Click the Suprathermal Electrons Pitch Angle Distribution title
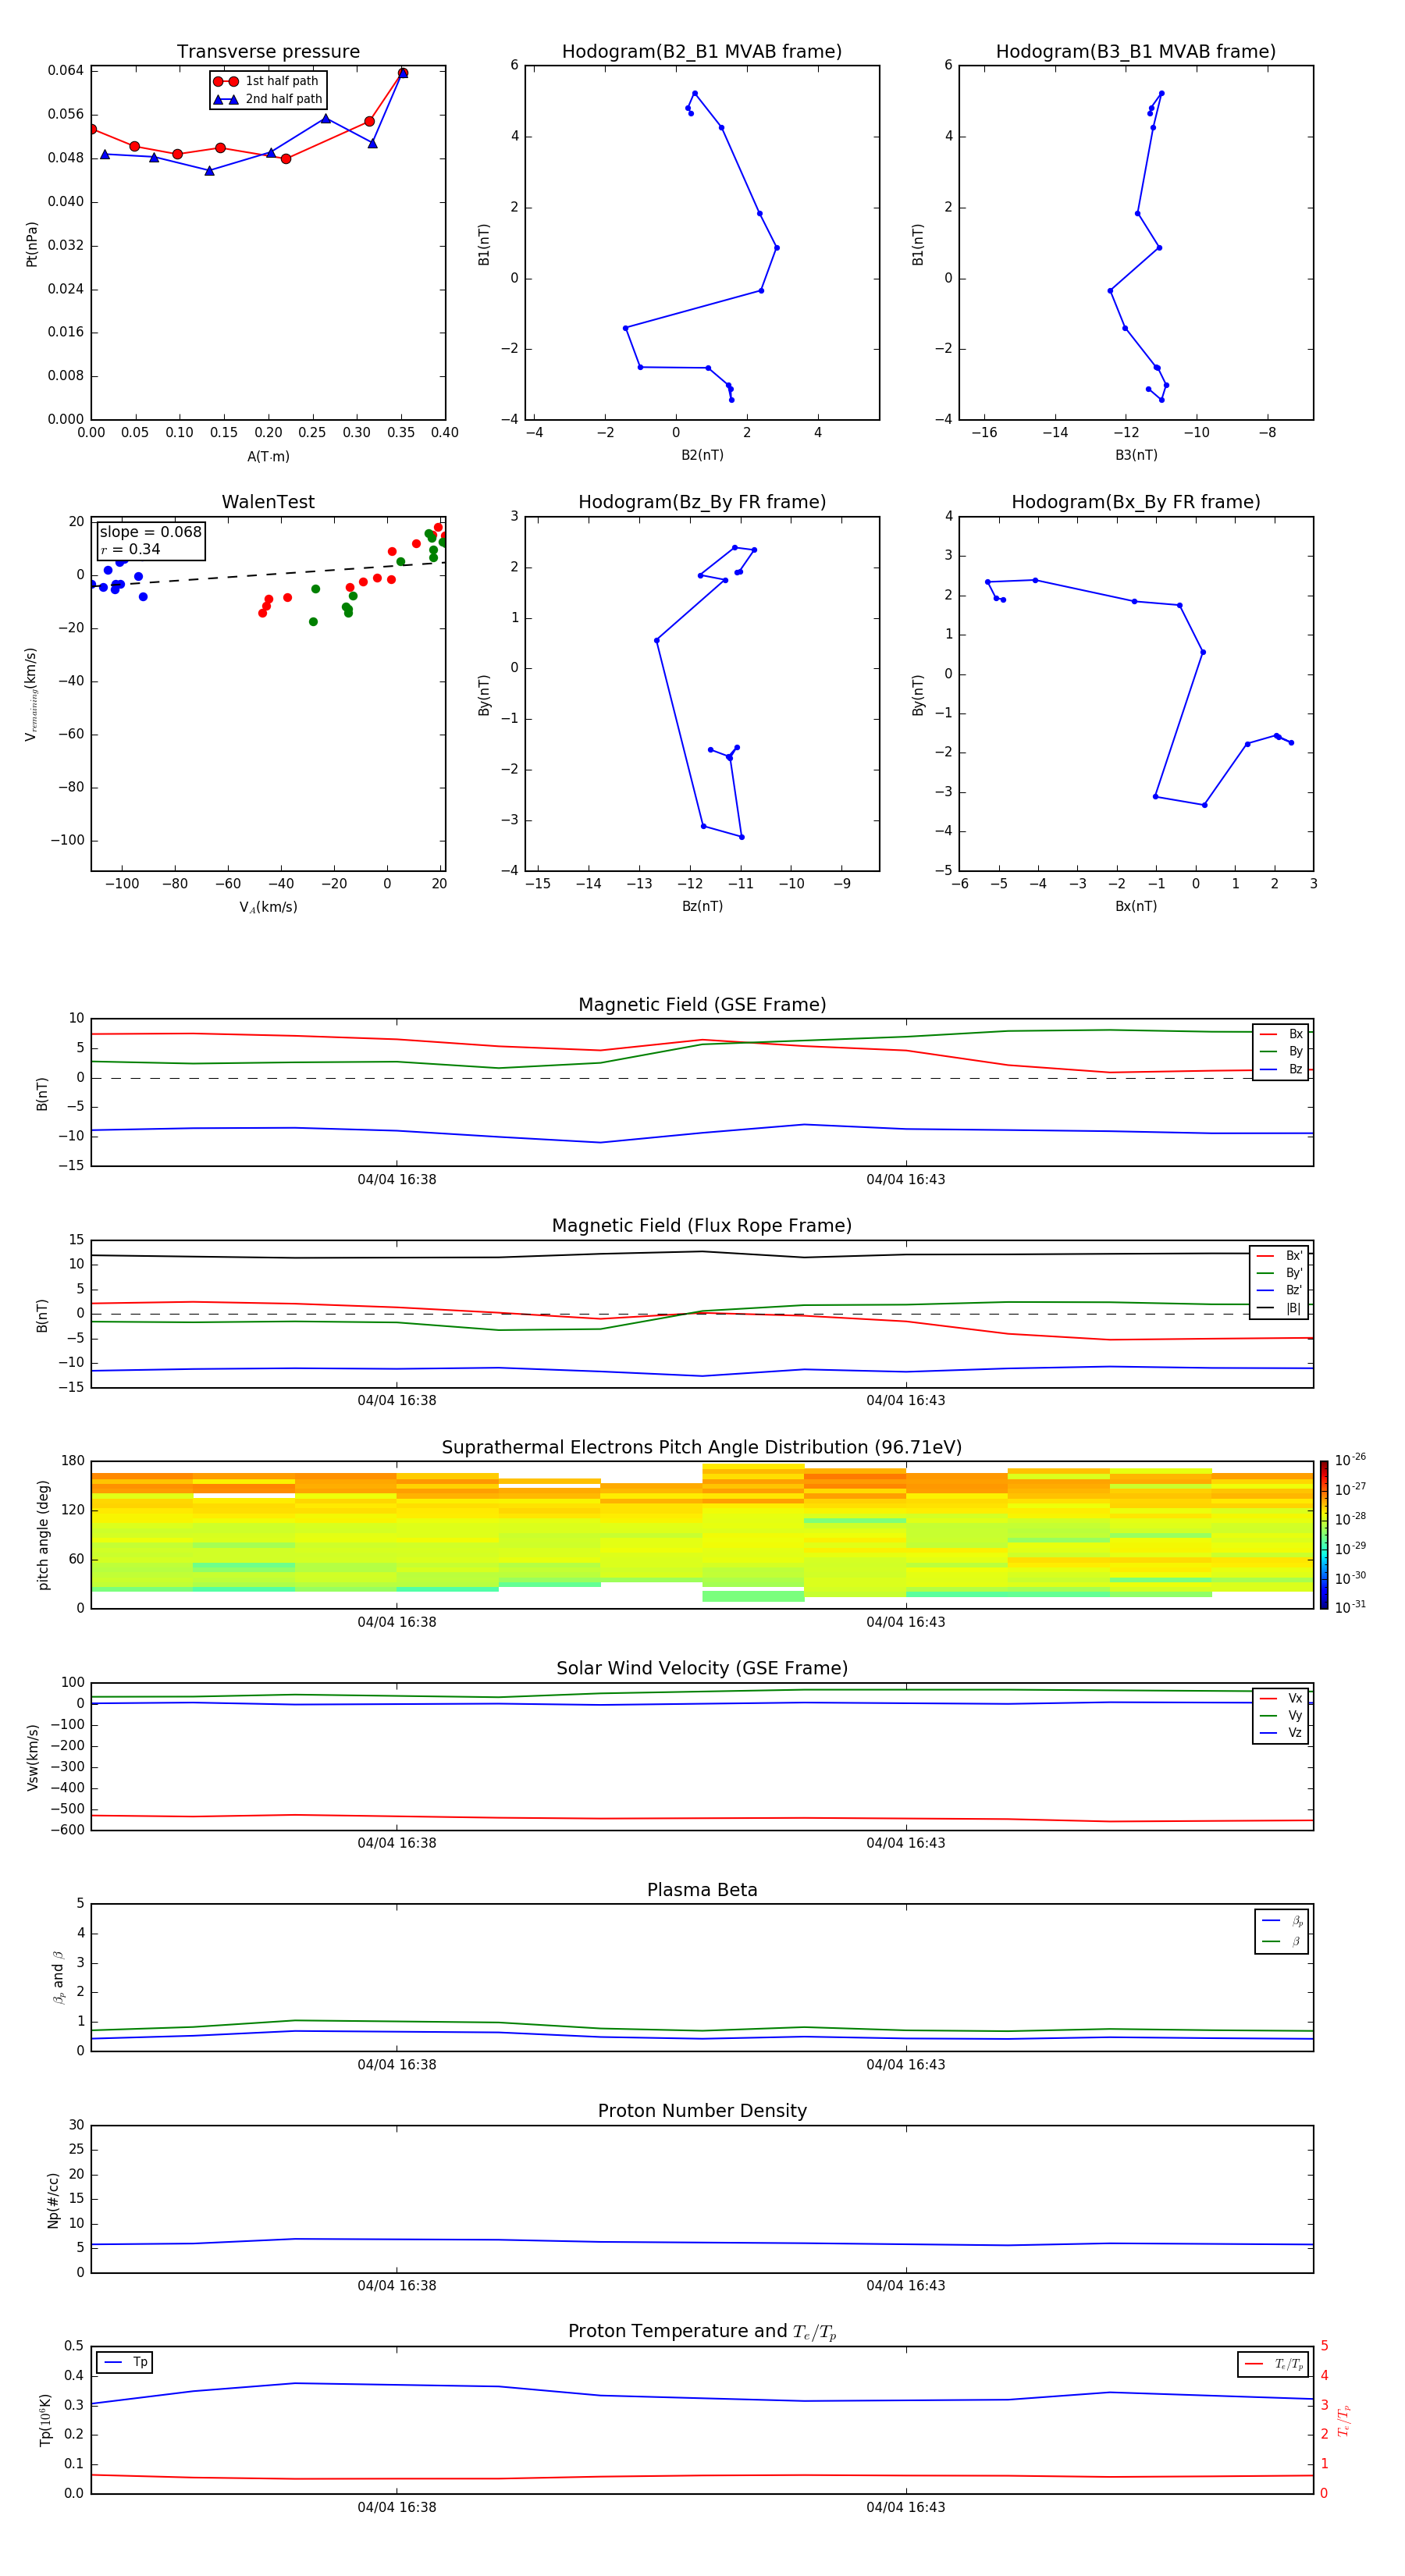Viewport: 1405px width, 2576px height. (702, 1448)
